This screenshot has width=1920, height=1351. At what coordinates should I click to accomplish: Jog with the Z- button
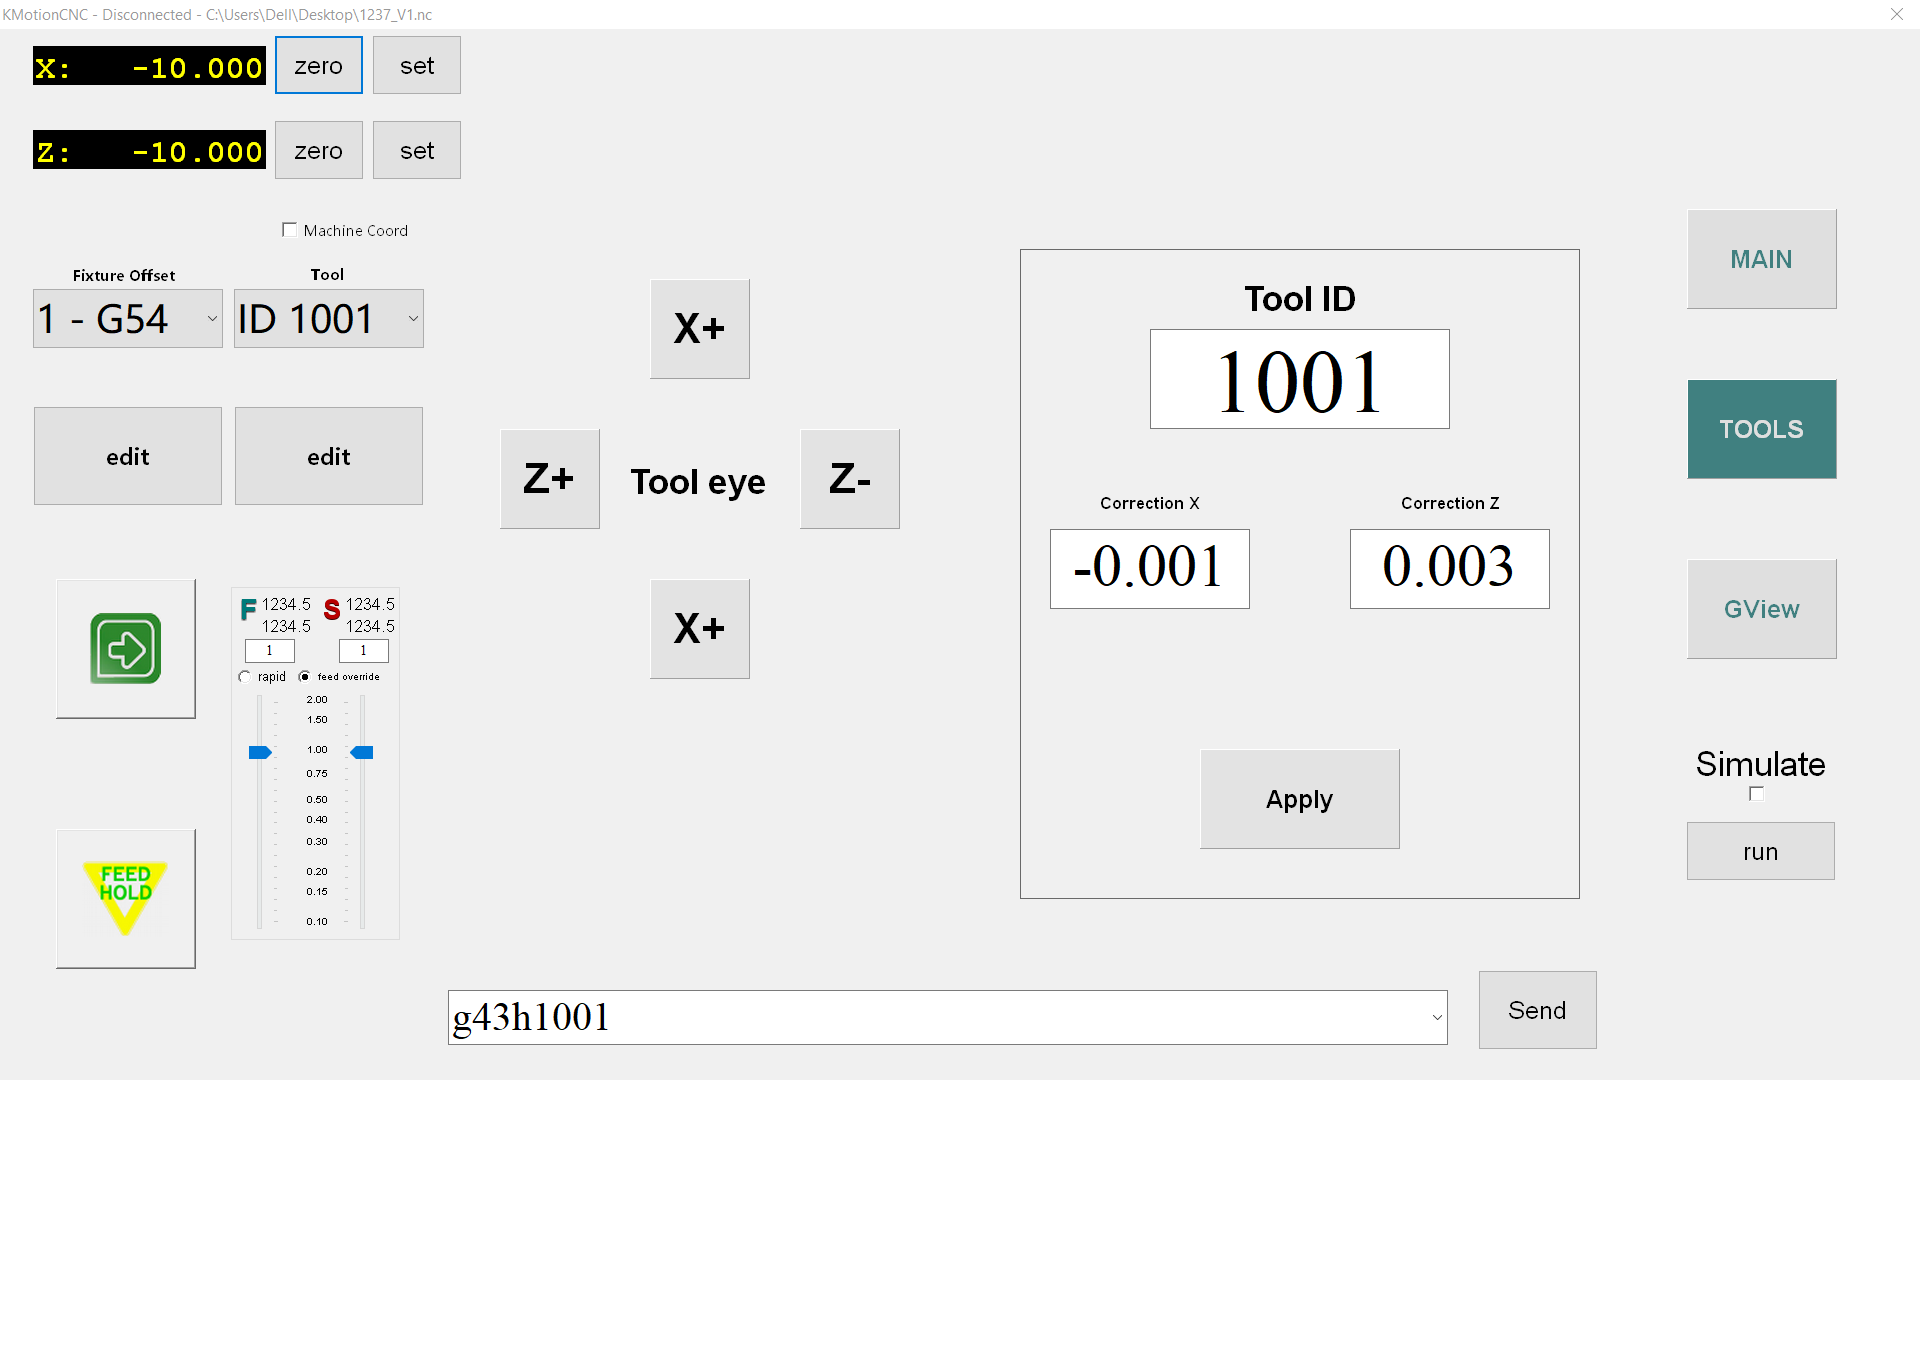click(x=849, y=479)
